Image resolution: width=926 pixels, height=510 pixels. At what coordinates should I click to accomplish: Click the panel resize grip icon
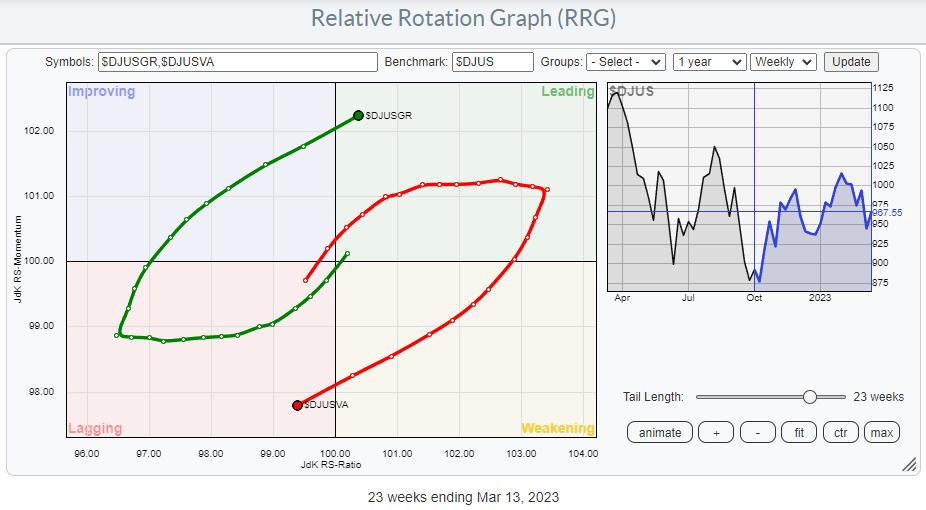(909, 465)
